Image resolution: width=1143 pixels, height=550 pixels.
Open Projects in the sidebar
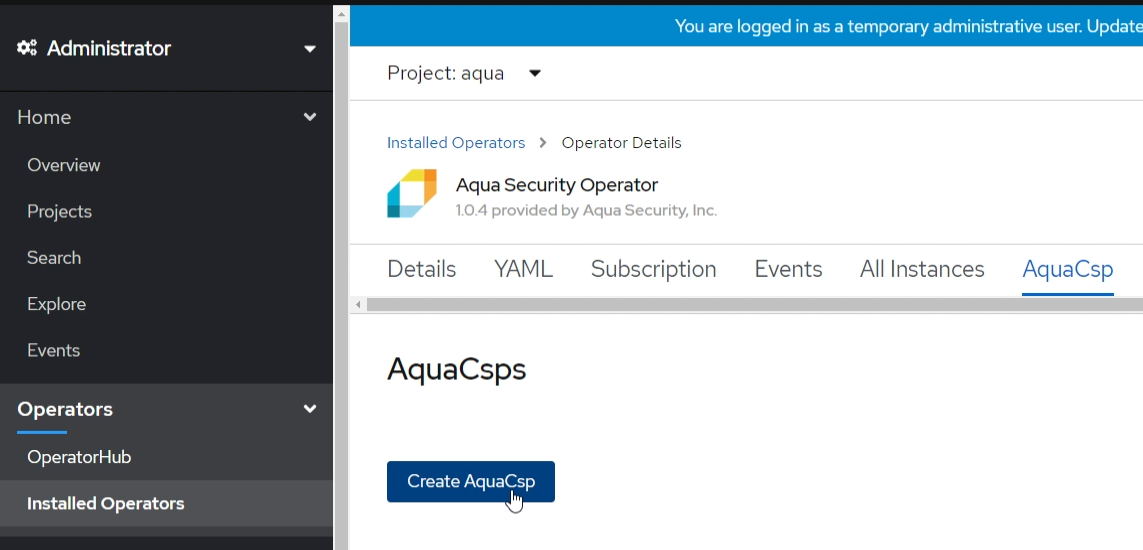click(59, 211)
